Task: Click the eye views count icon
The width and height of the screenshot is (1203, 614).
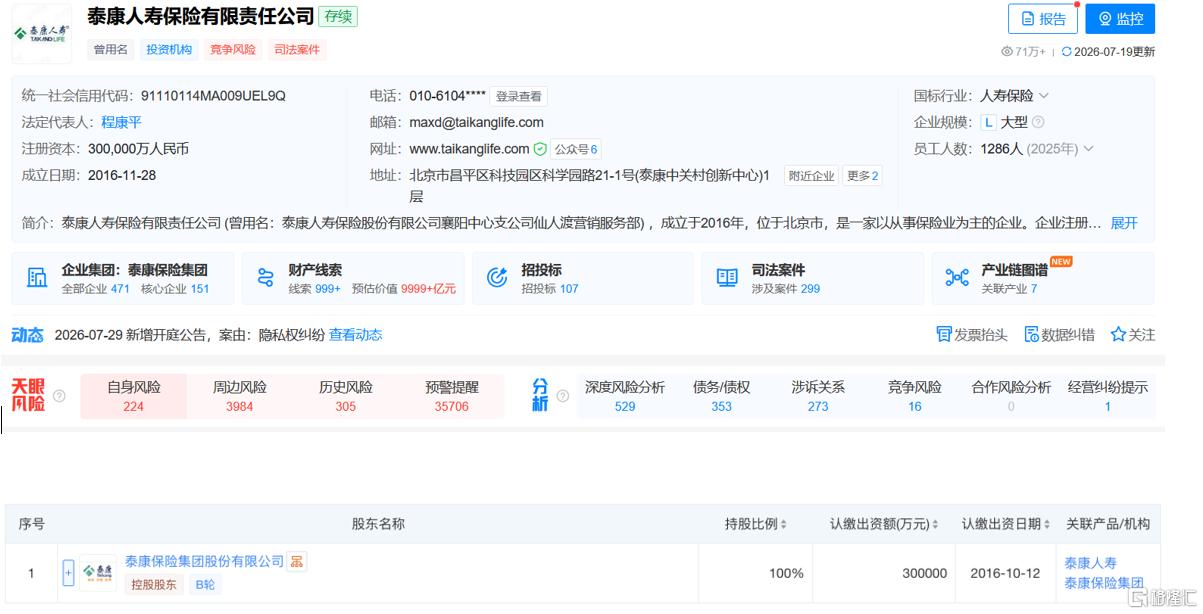Action: 1007,51
